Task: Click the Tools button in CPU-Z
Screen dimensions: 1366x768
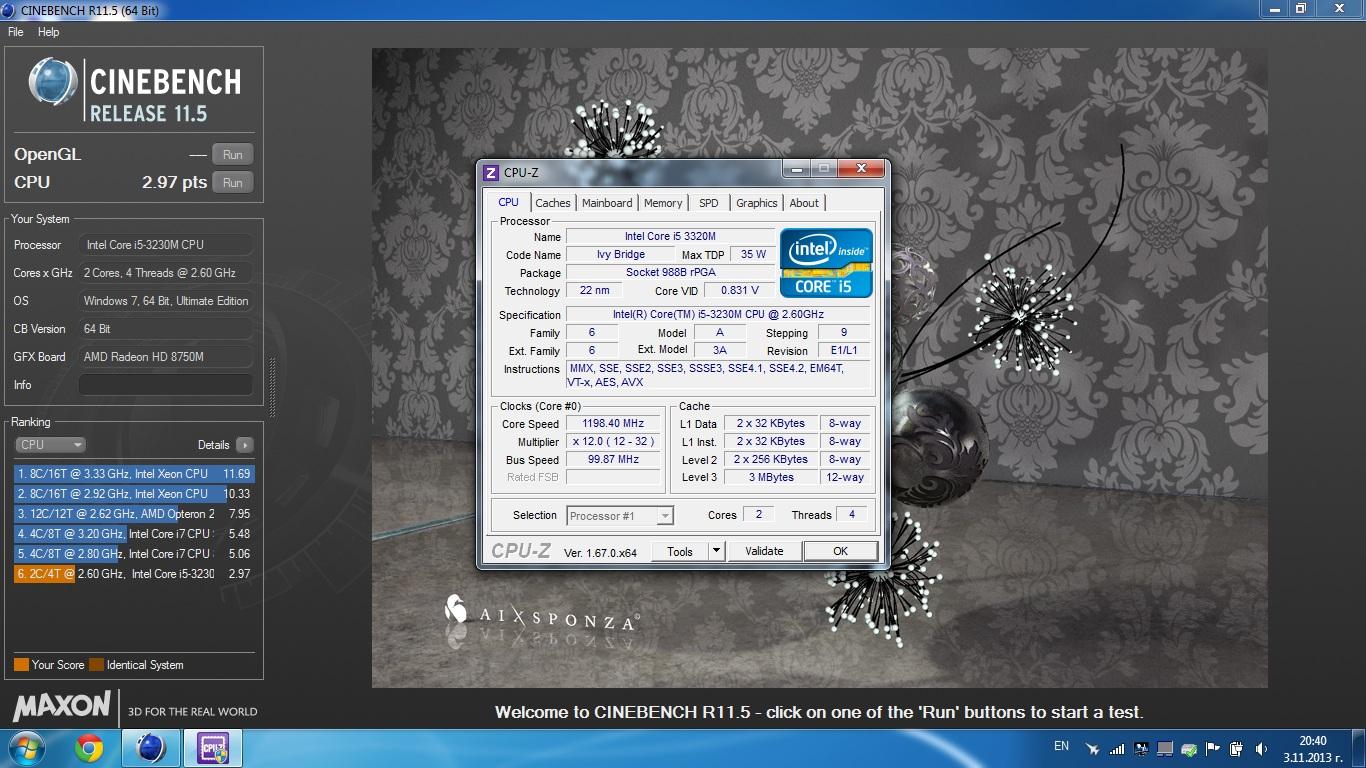Action: [680, 551]
